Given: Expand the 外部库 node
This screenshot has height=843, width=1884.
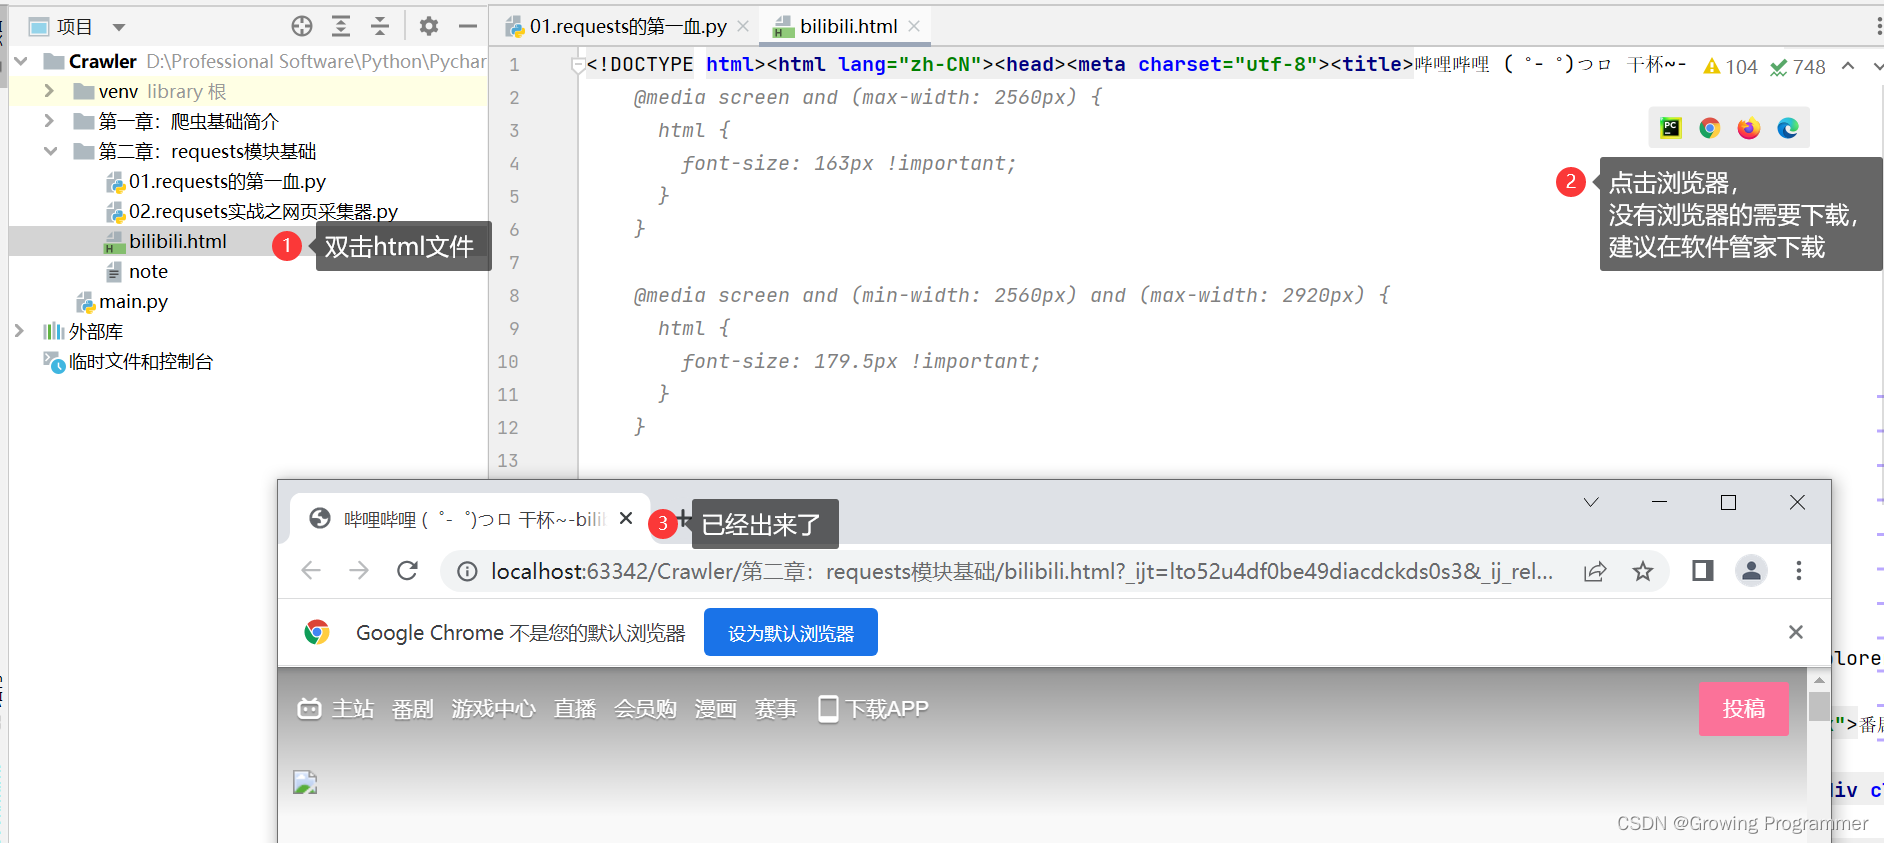Looking at the screenshot, I should pos(19,331).
